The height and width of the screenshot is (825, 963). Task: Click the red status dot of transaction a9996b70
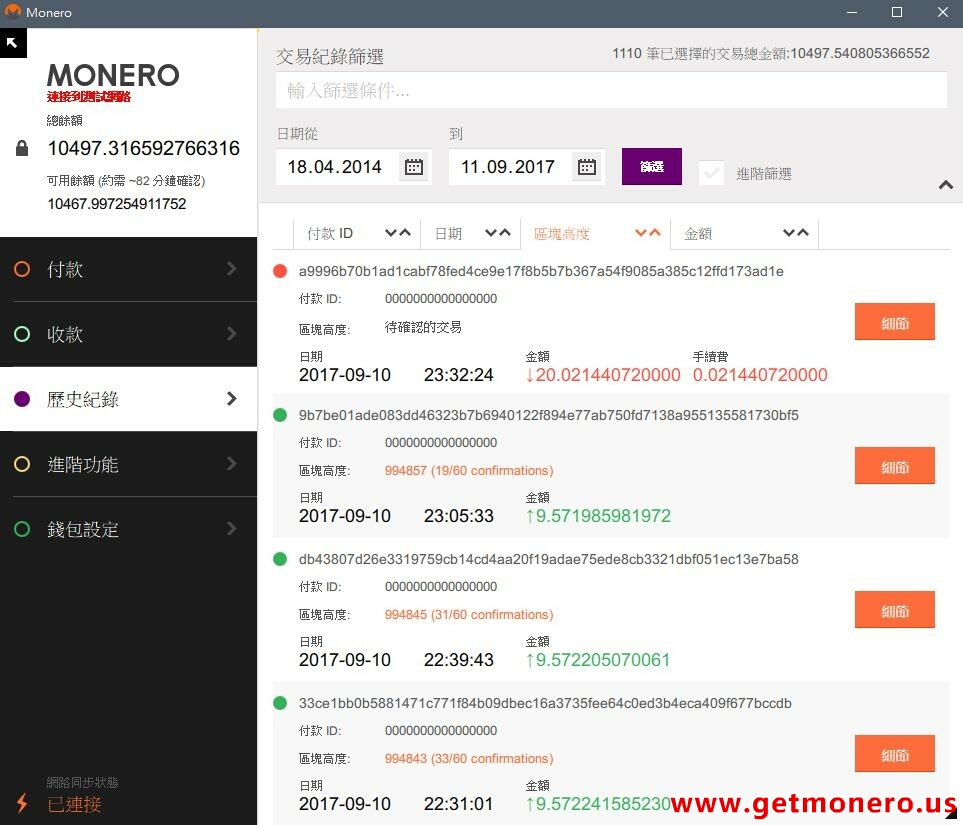280,271
